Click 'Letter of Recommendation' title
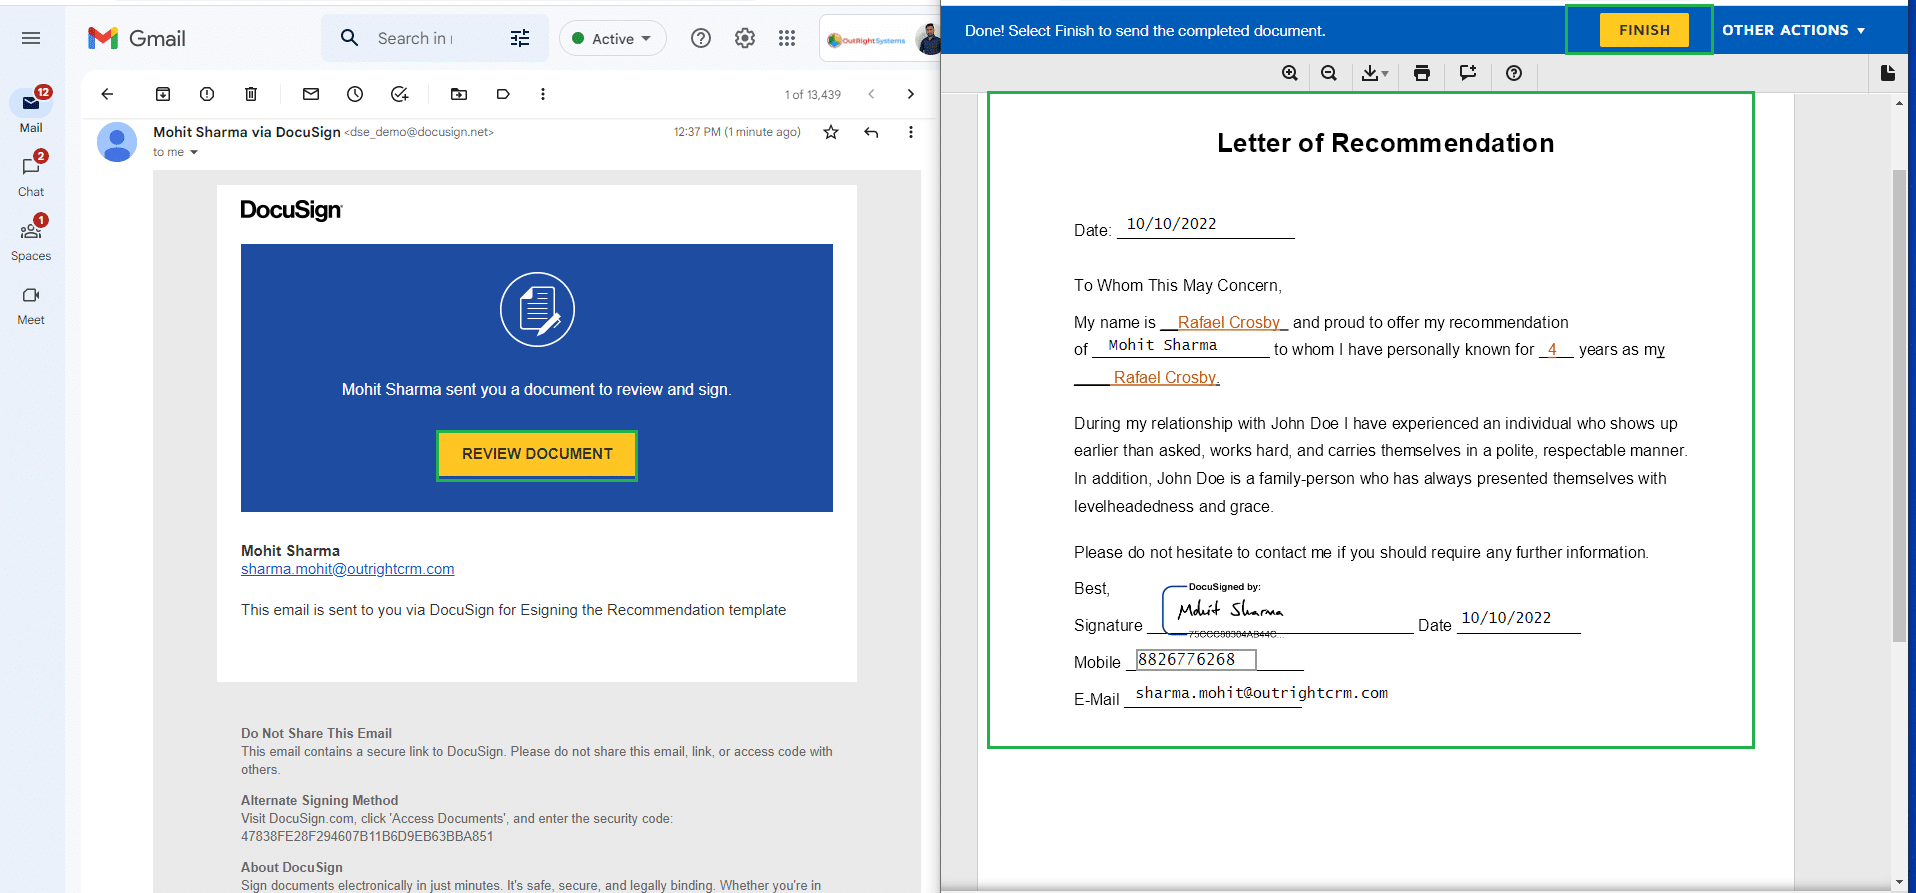Viewport: 1916px width, 893px height. point(1385,143)
